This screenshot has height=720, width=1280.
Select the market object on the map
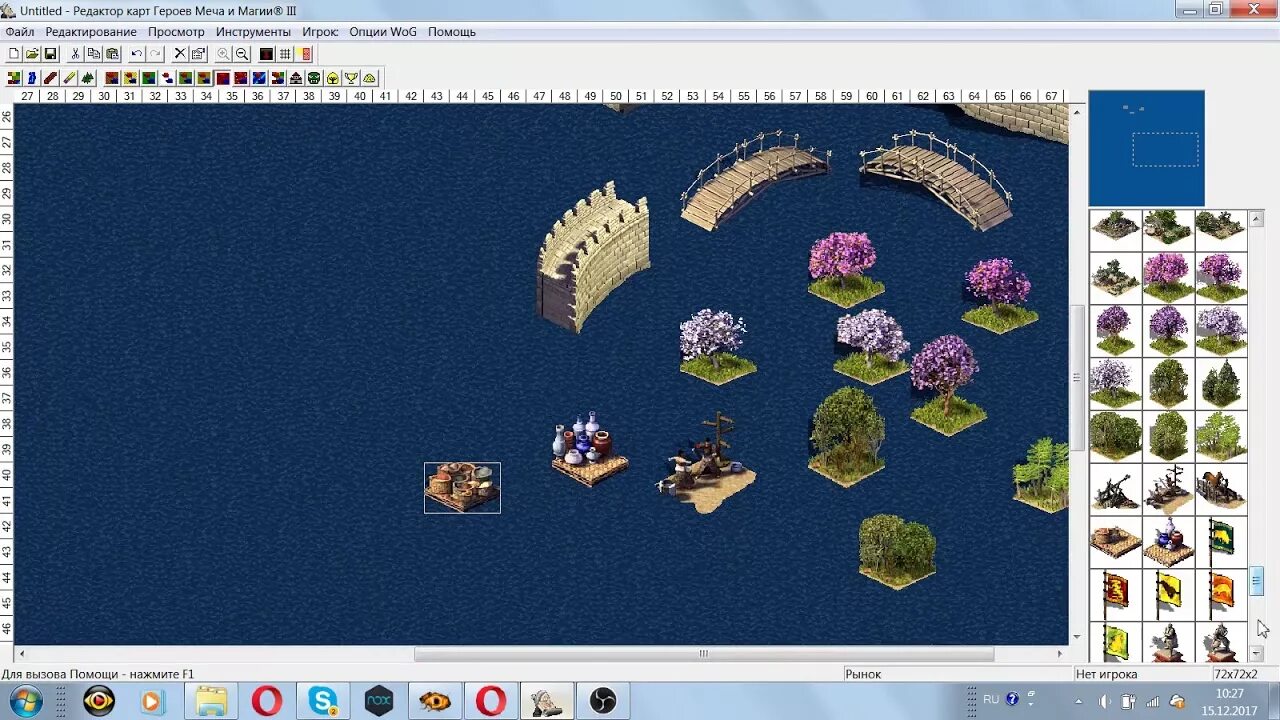[x=462, y=487]
